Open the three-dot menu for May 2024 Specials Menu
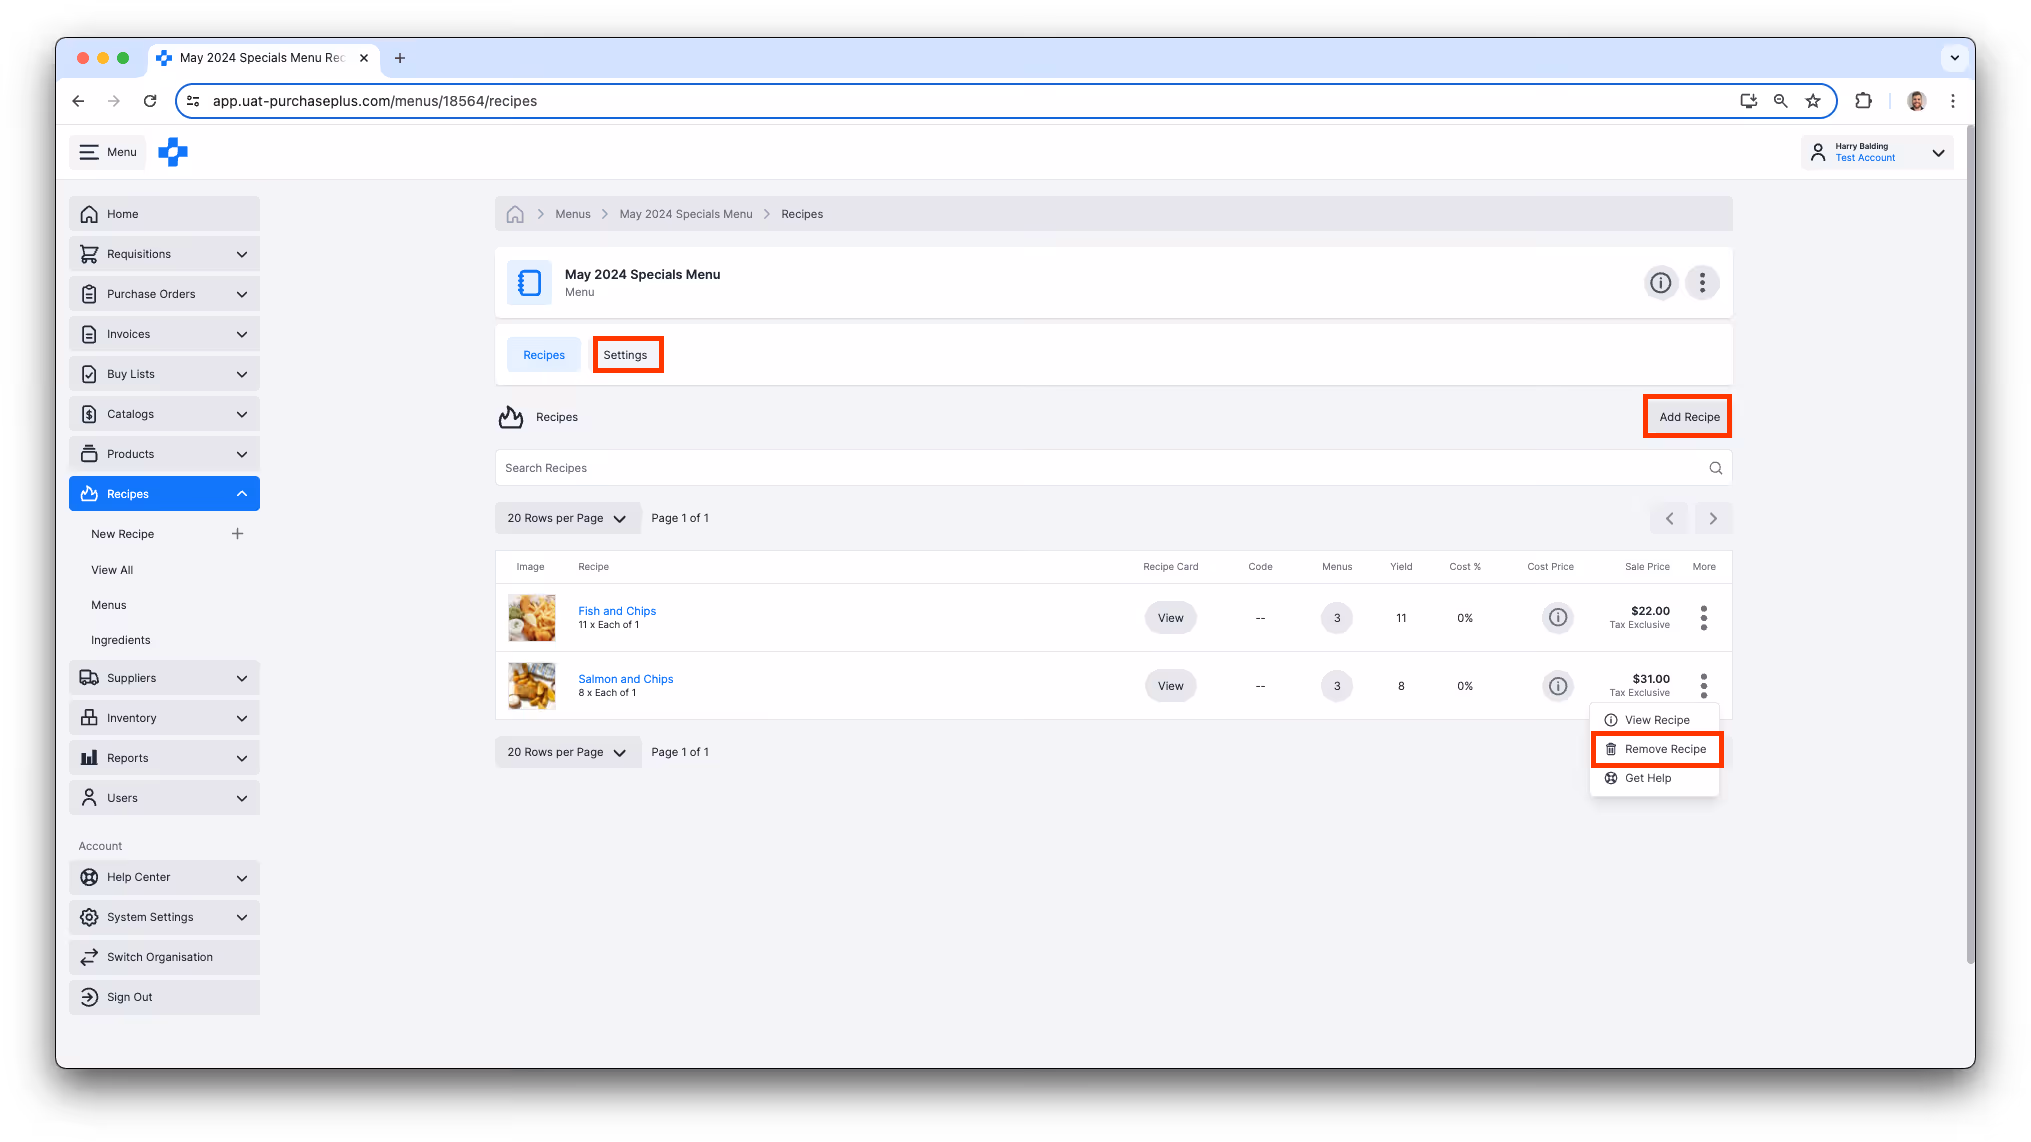 [x=1702, y=283]
